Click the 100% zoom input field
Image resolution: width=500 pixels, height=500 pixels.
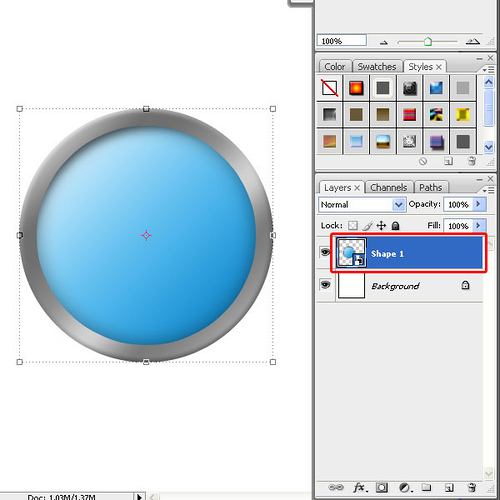[x=341, y=41]
